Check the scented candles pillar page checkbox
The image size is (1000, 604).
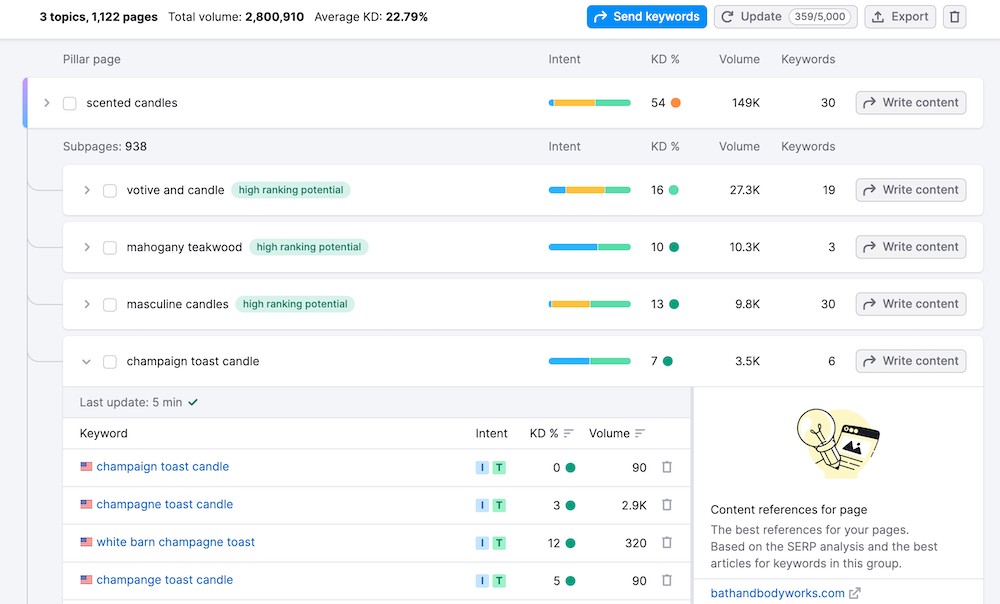(69, 102)
